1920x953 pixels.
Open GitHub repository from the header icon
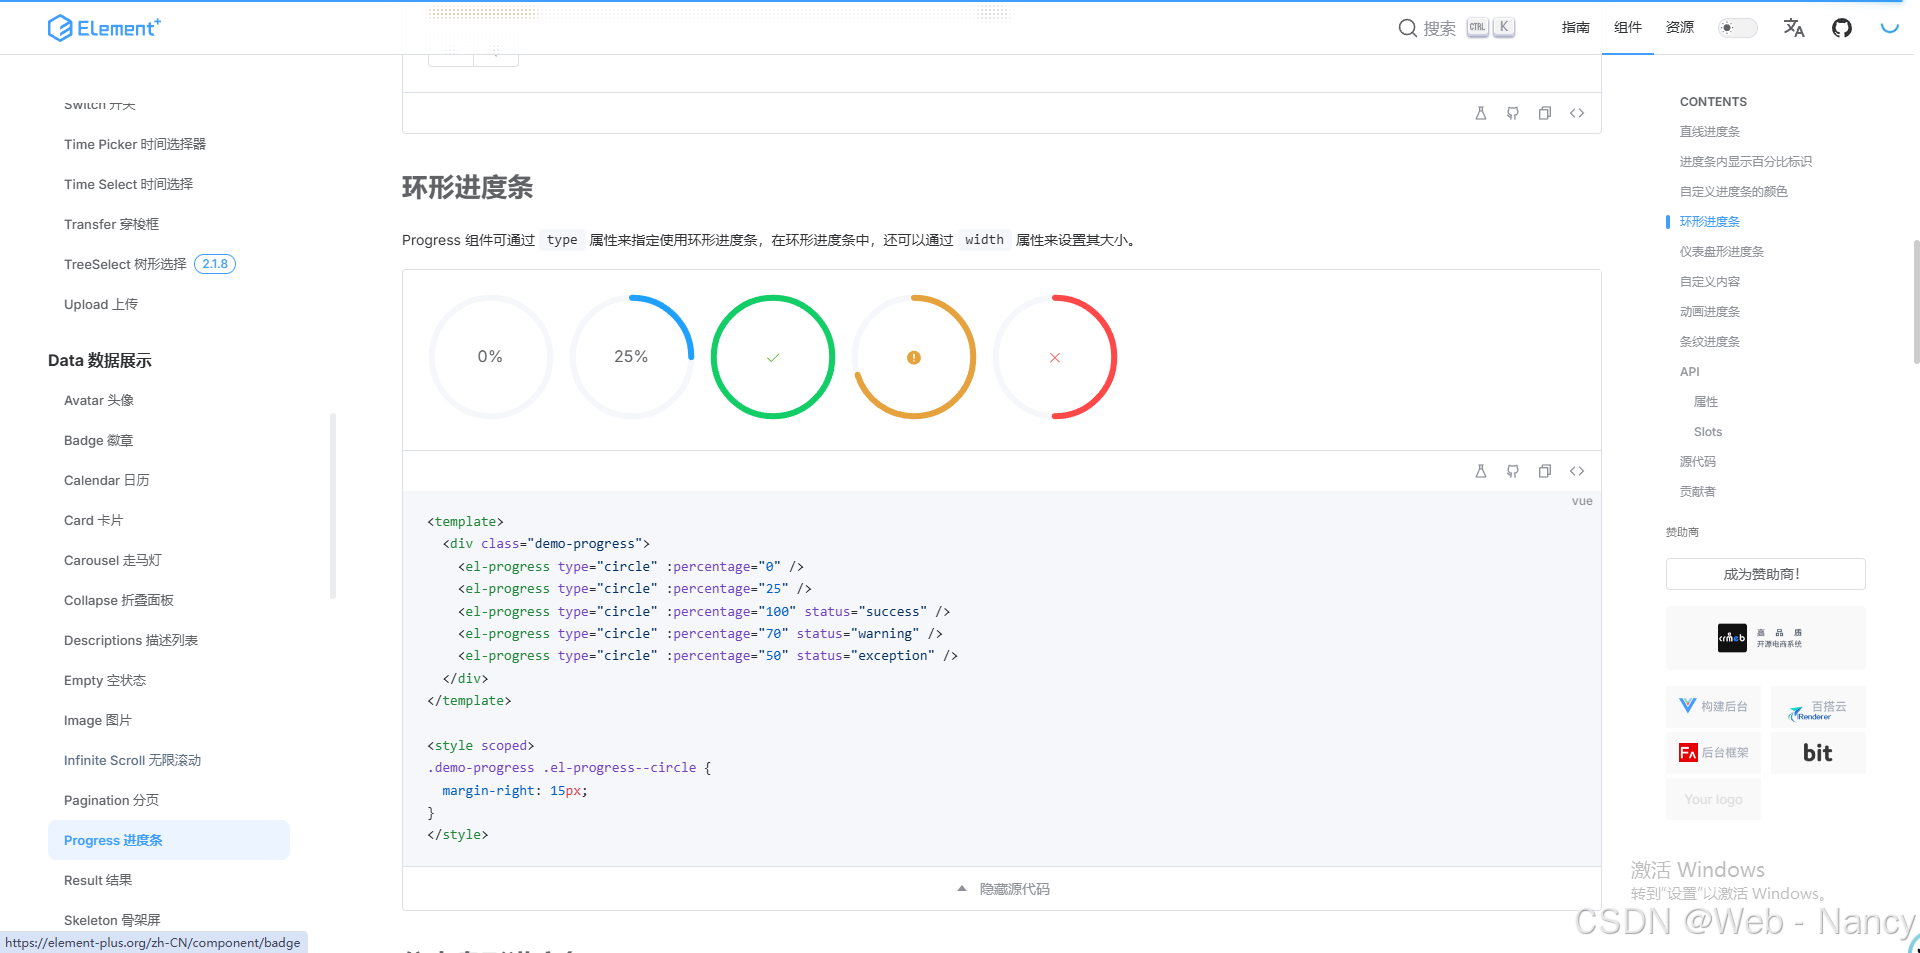pos(1842,27)
